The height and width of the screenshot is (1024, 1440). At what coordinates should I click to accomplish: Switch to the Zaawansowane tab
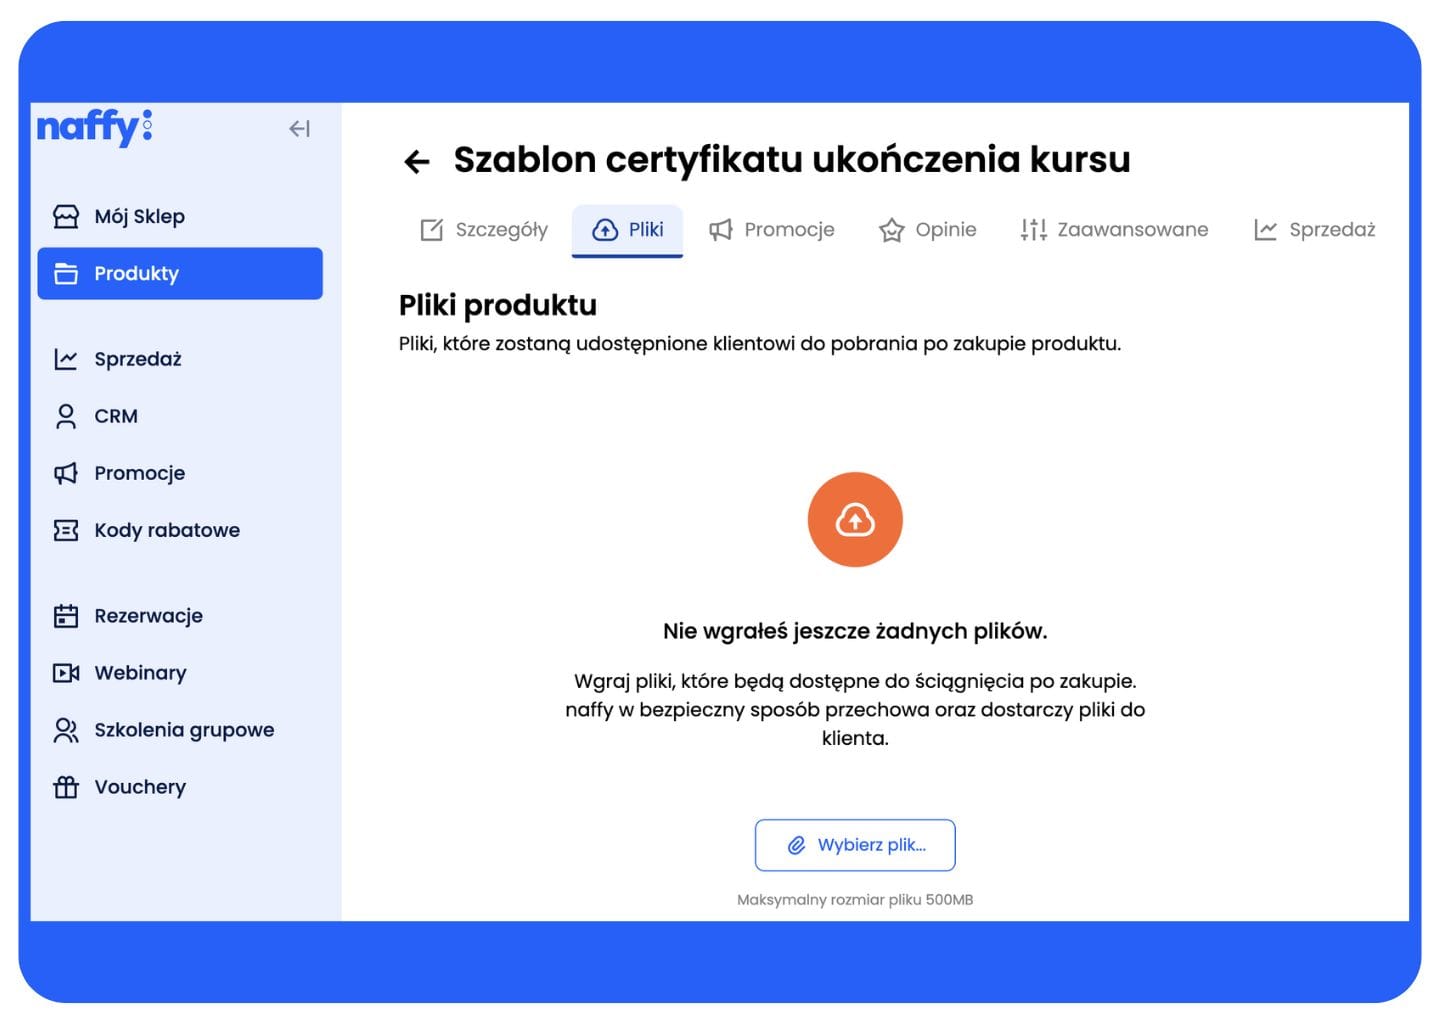[x=1113, y=230]
